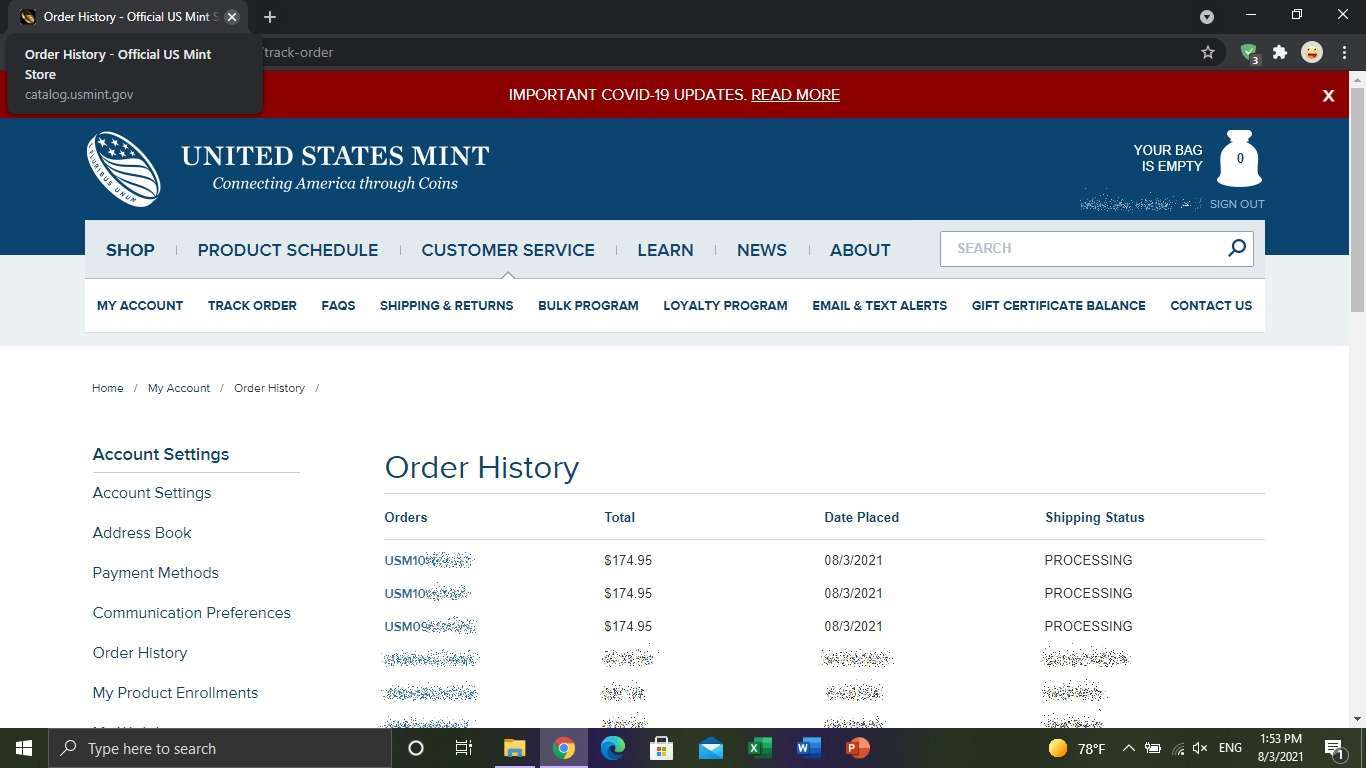Open the ABOUT menu
Screen dimensions: 1366x768
pos(860,250)
